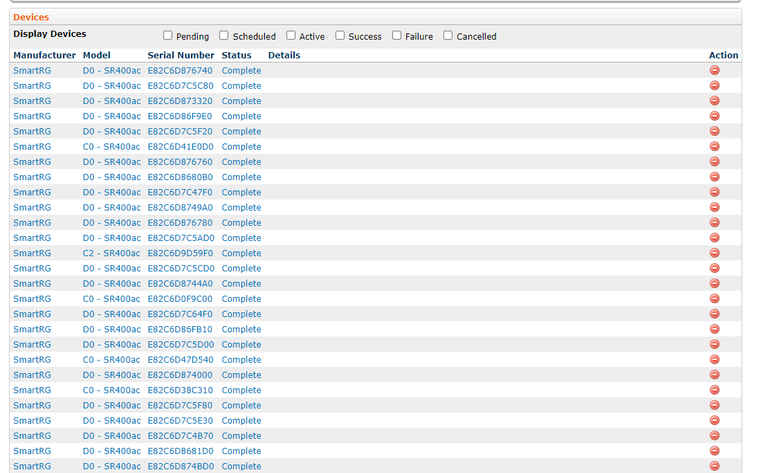
Task: Click remove icon for serial E82C6D7C5AD0
Action: pos(714,237)
